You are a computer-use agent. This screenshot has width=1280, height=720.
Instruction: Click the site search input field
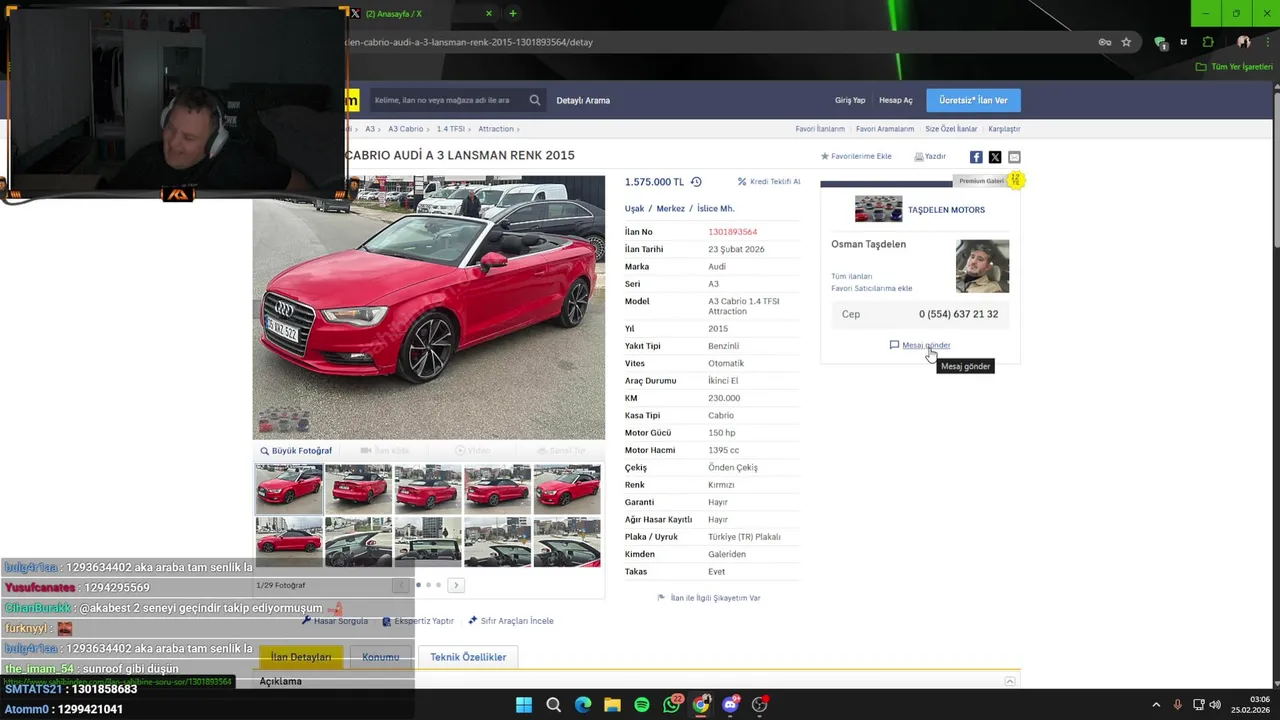[x=446, y=100]
